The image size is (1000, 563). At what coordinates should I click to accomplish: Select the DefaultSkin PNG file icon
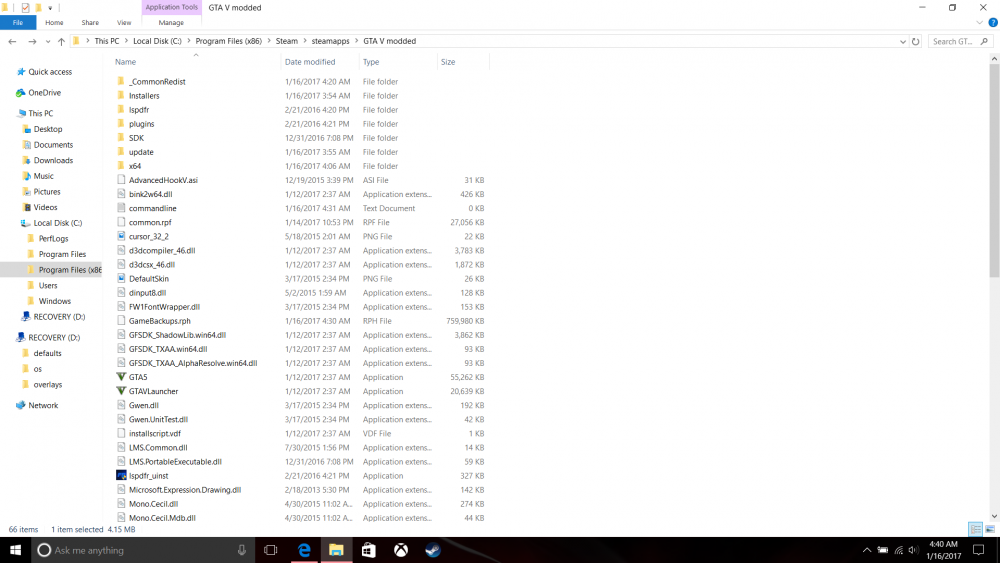pyautogui.click(x=121, y=279)
